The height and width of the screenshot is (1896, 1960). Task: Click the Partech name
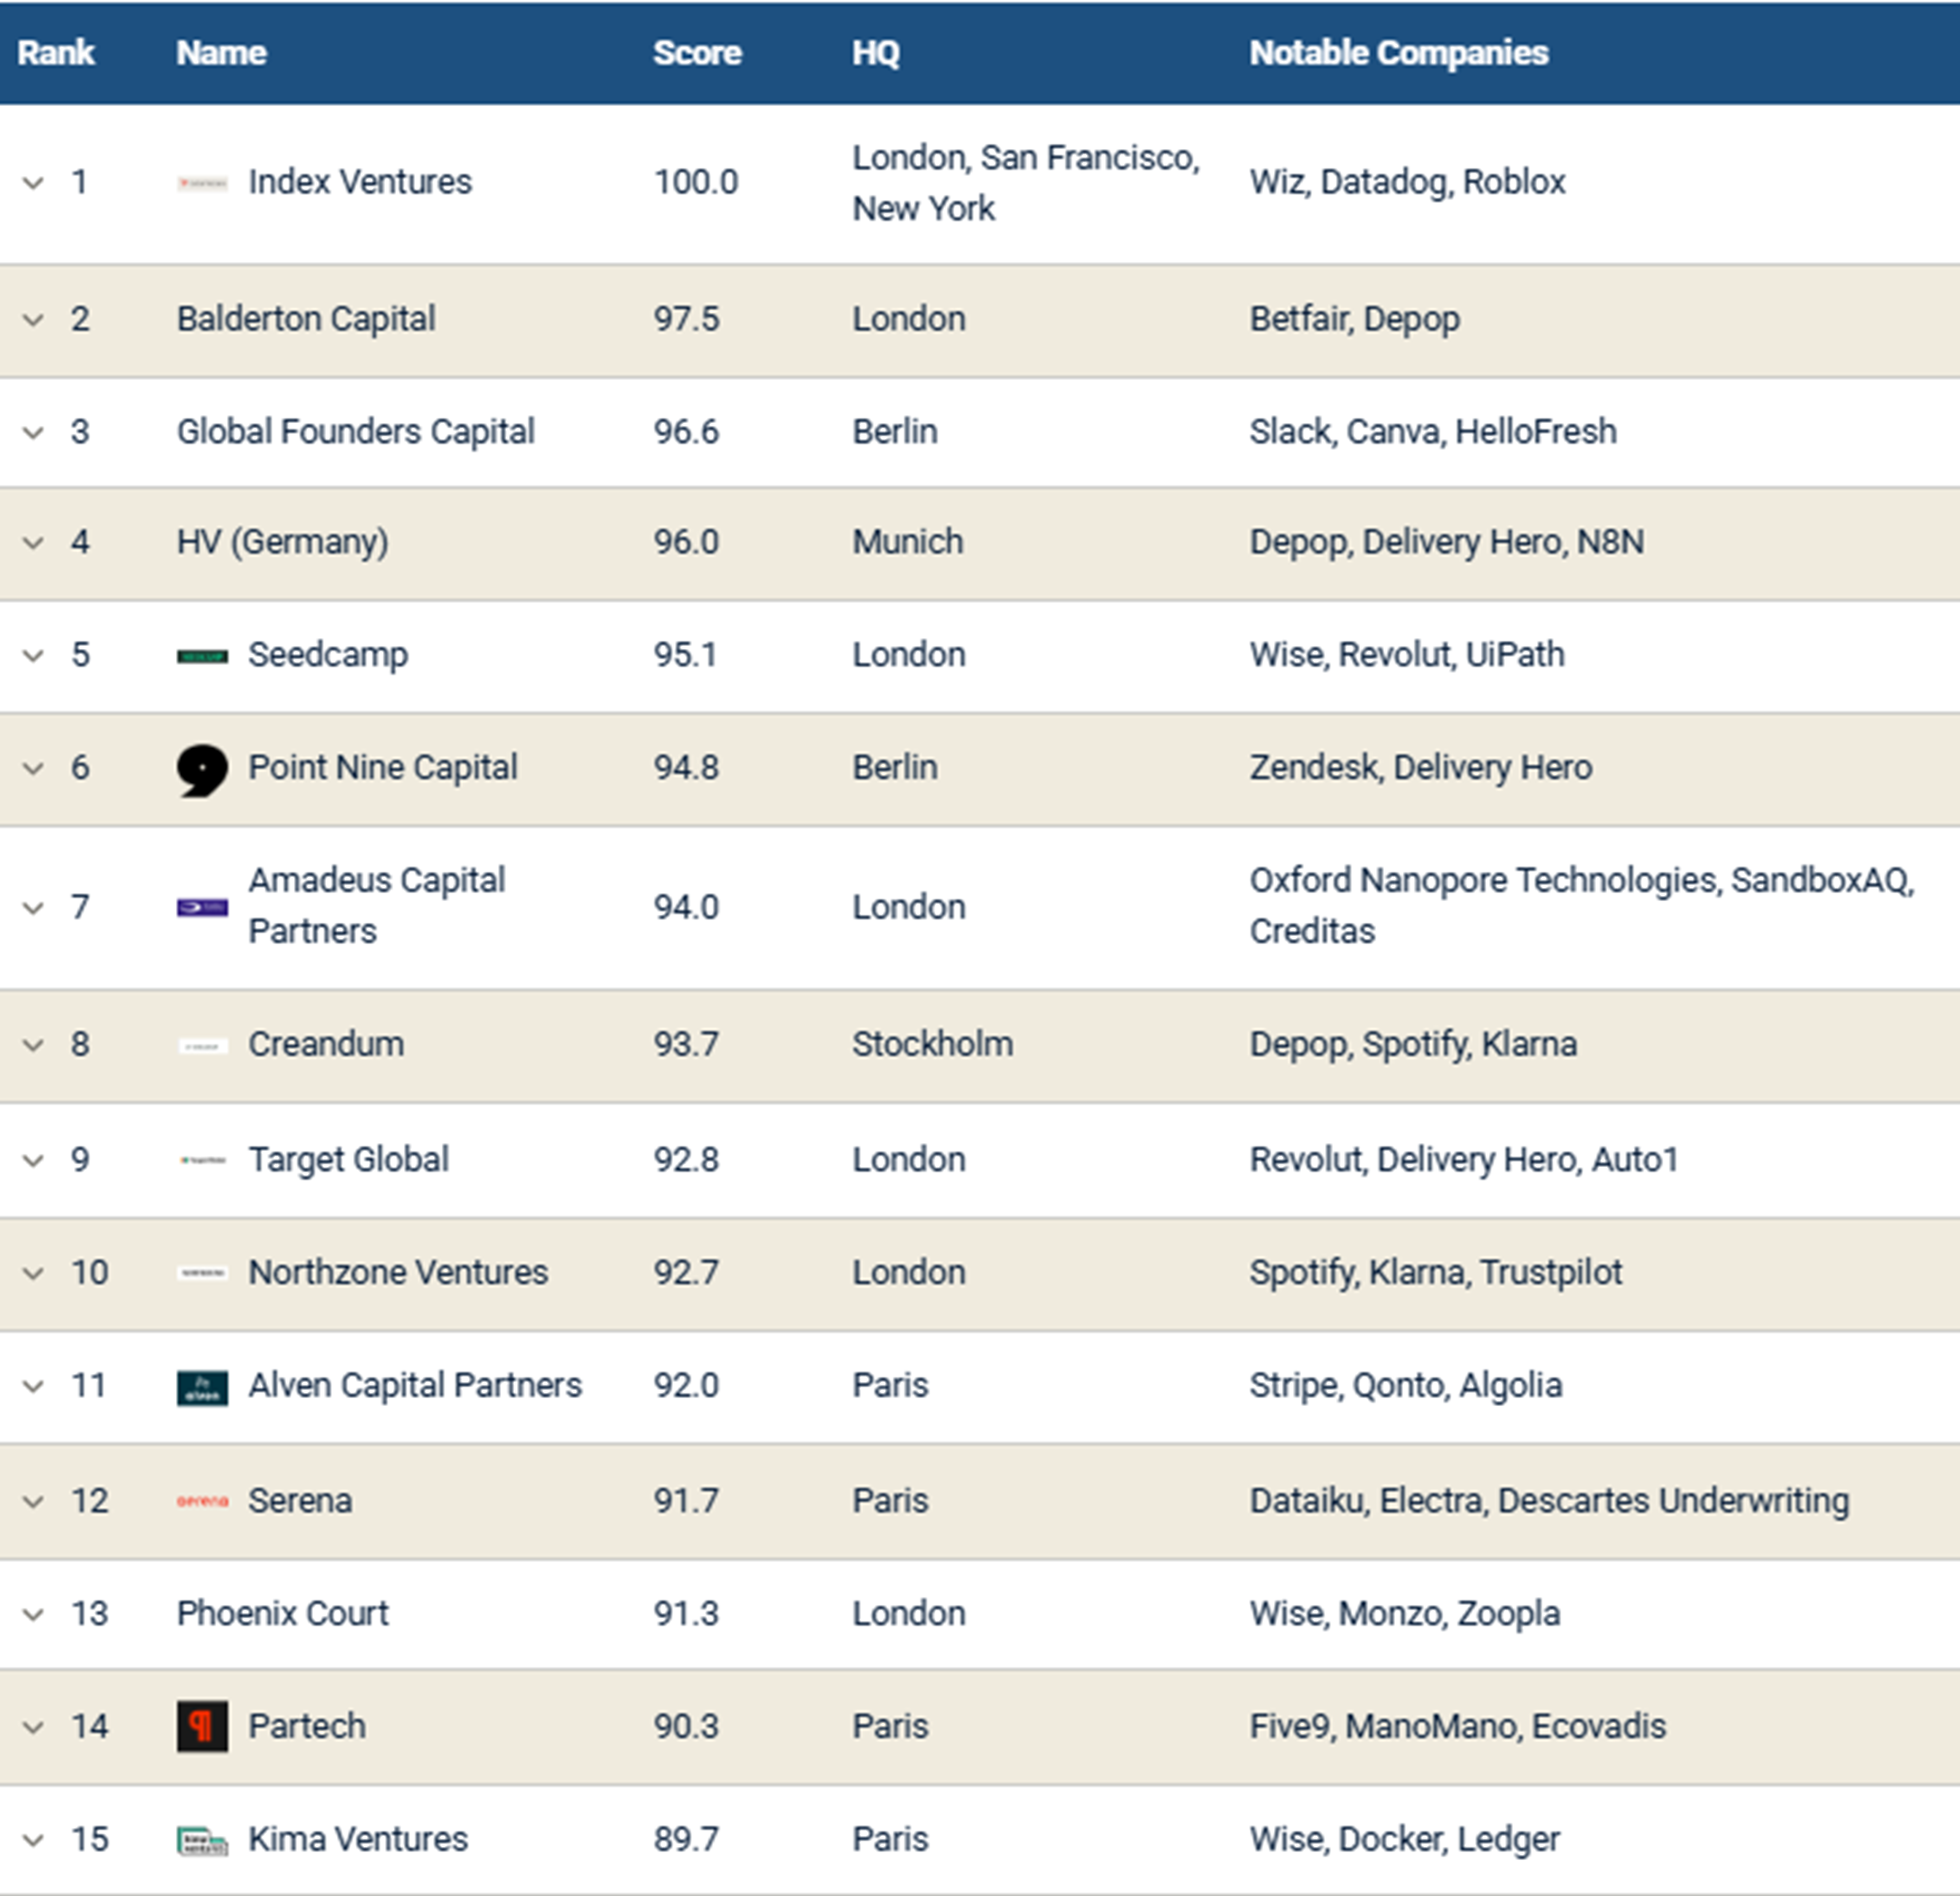tap(307, 1727)
